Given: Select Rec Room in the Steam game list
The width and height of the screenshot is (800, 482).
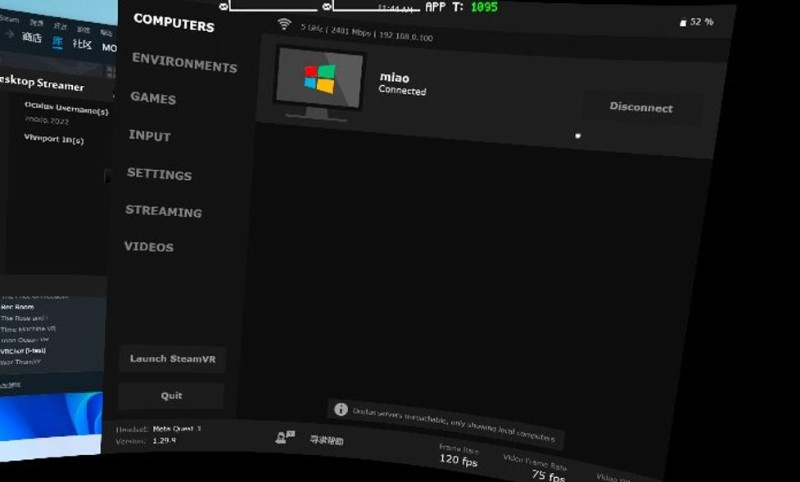Looking at the screenshot, I should (x=17, y=307).
